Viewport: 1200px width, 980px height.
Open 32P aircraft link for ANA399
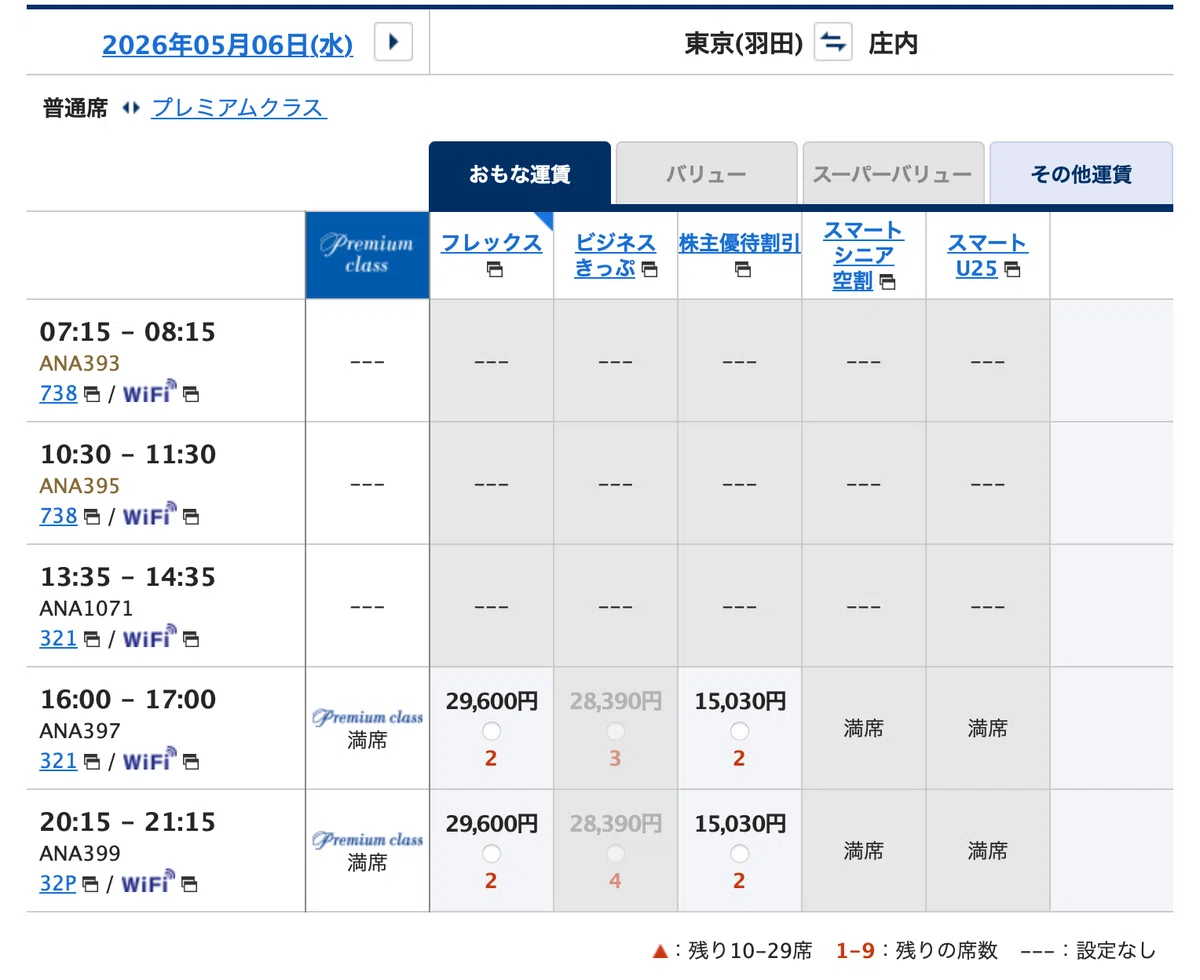tap(59, 883)
